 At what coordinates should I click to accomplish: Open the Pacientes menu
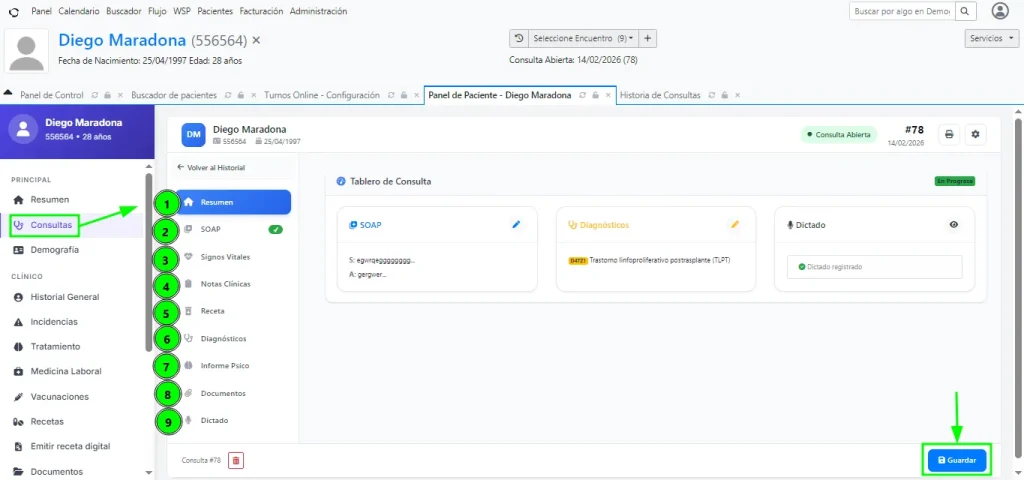(x=216, y=11)
